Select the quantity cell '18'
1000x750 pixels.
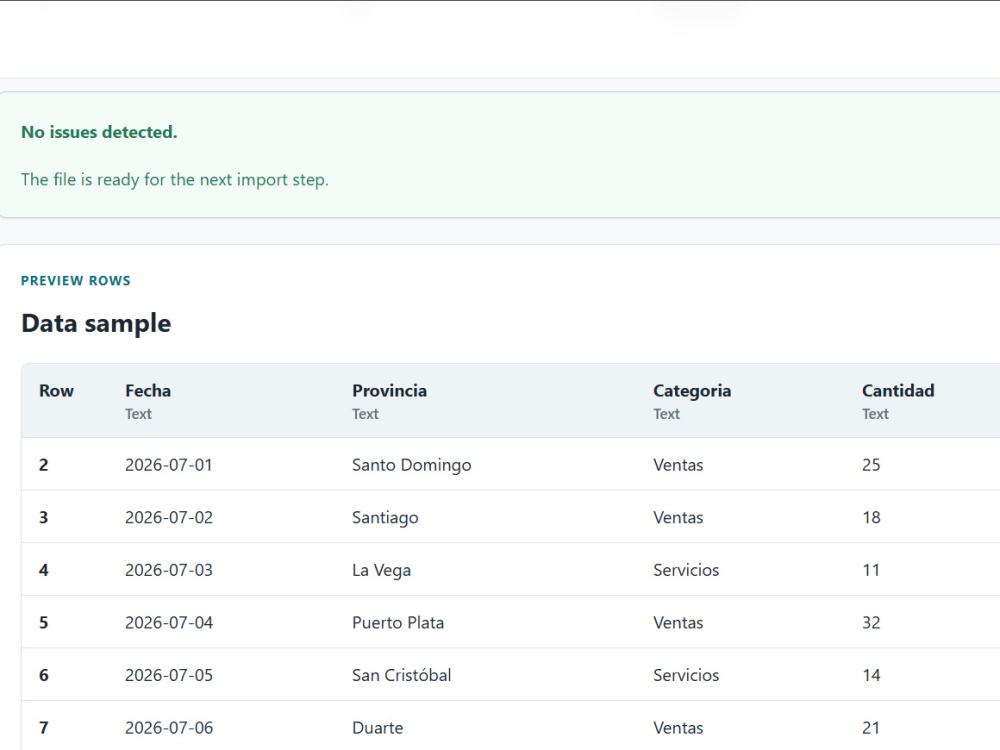871,517
